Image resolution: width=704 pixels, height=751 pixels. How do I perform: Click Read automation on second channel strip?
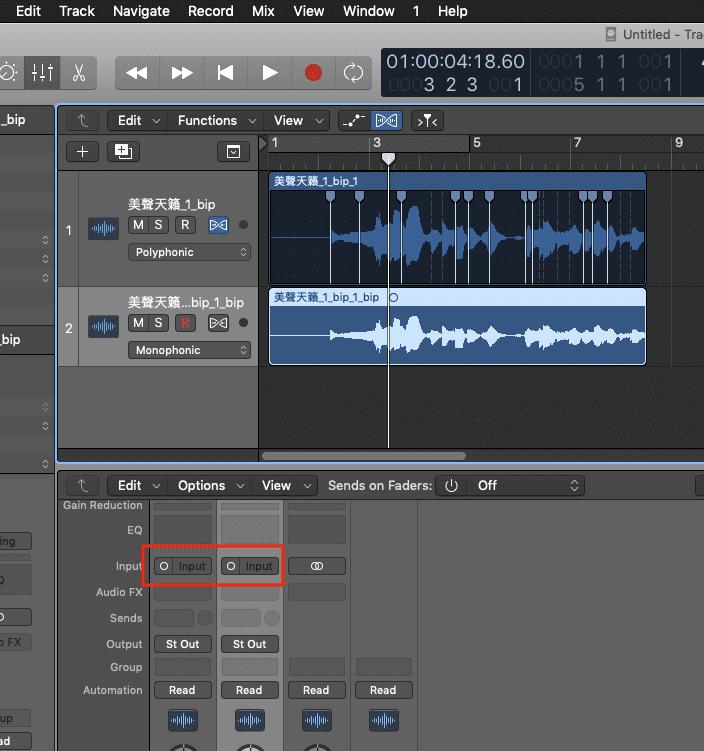(x=249, y=690)
